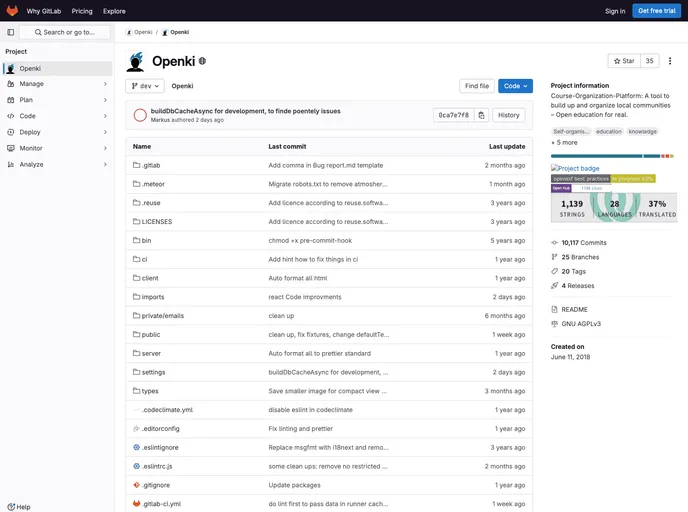
Task: Open the 35 stargazers count
Action: (649, 61)
